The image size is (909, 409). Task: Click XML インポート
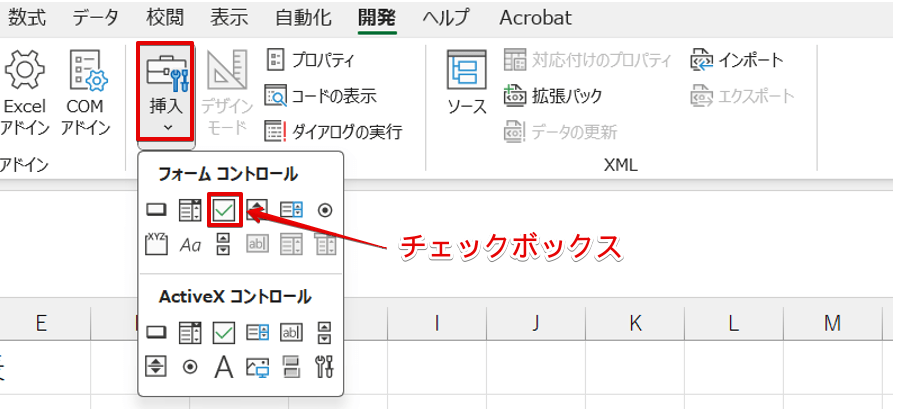pos(737,60)
